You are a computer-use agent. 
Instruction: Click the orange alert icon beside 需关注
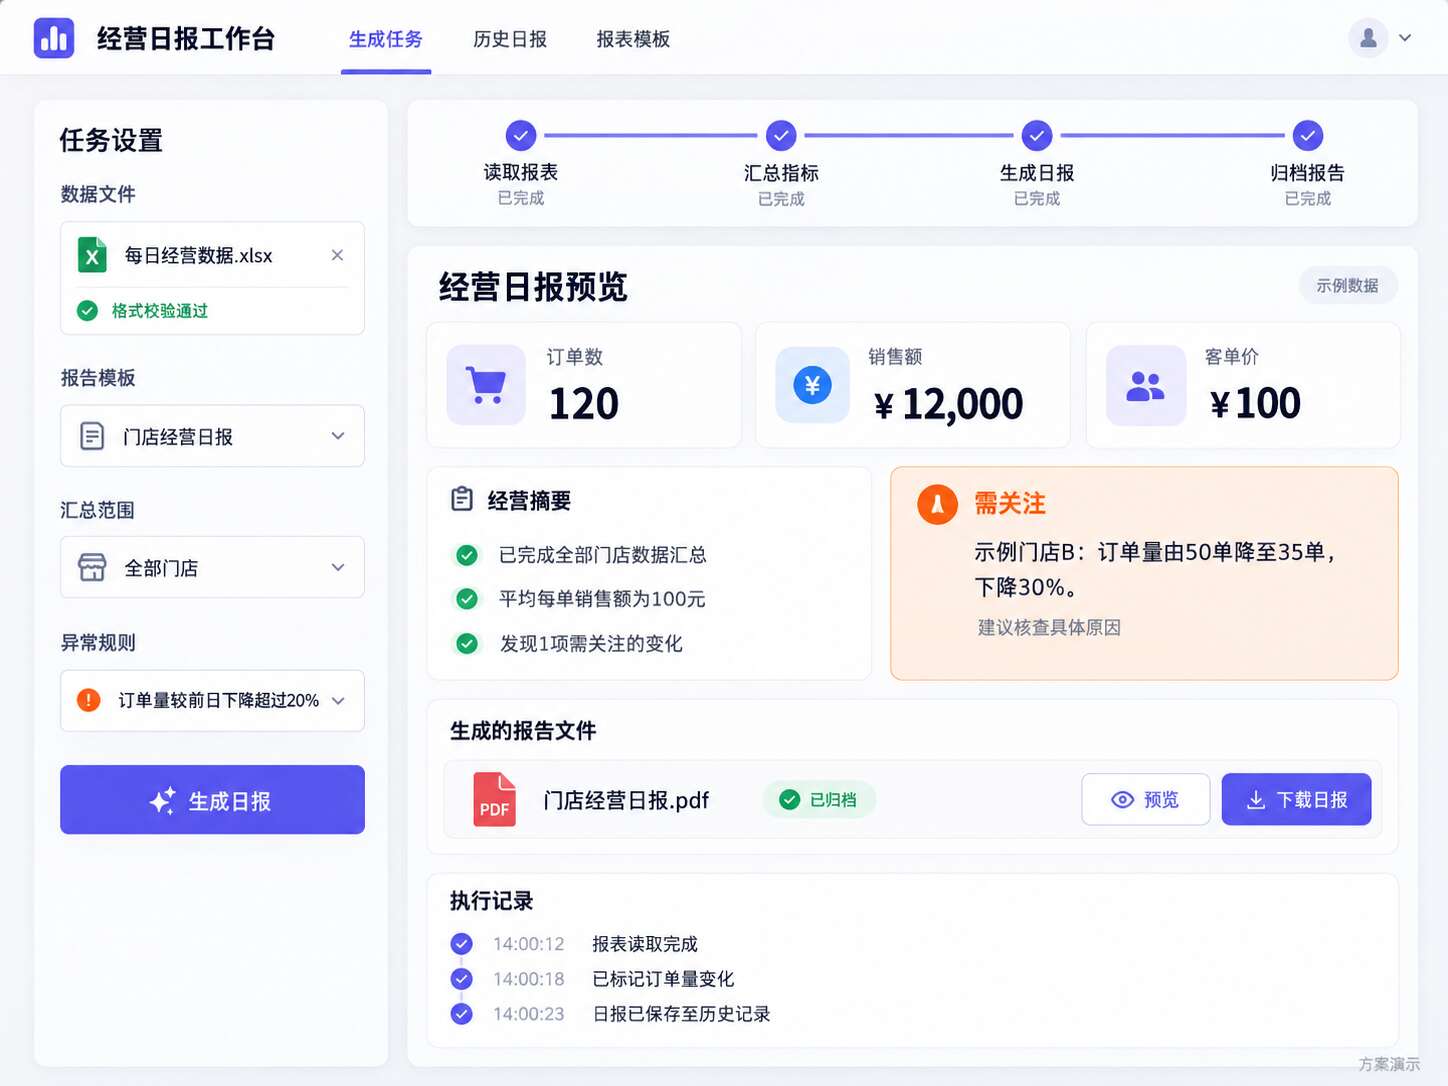click(x=937, y=504)
